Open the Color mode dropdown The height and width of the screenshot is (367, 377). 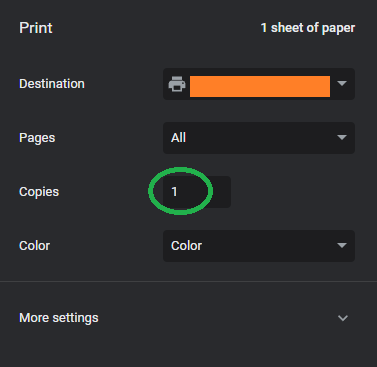pos(259,246)
